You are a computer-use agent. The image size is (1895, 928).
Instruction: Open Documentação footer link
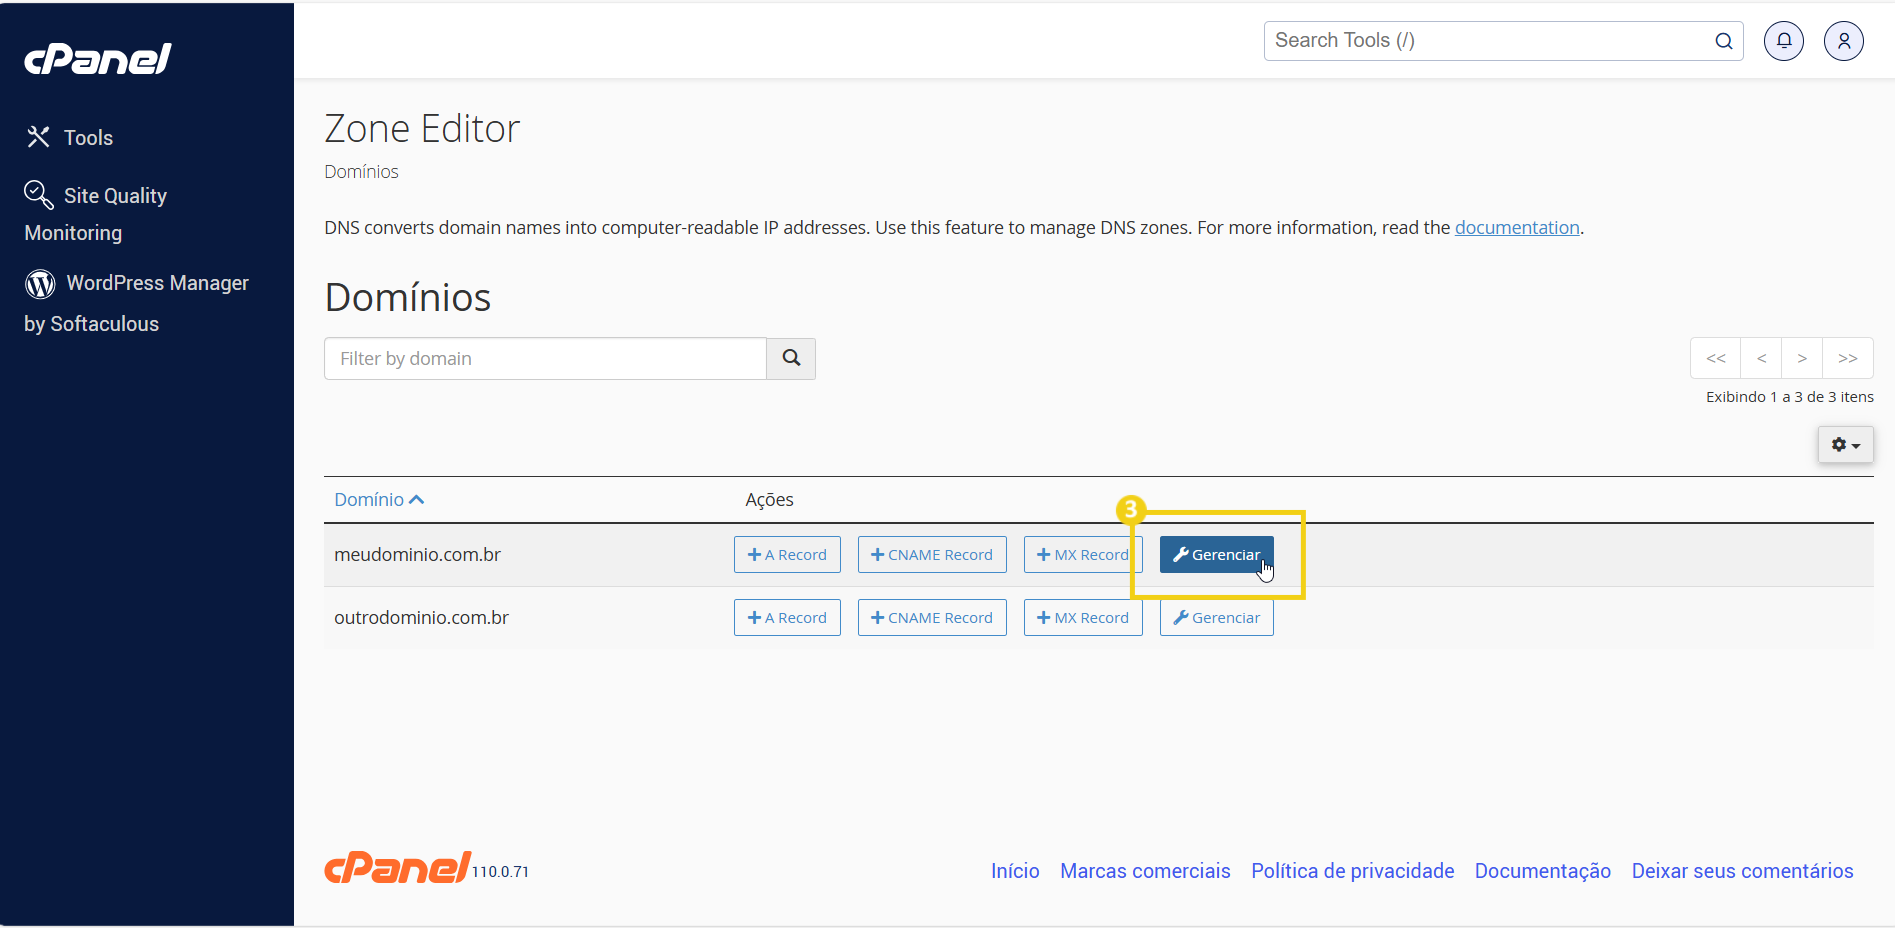click(x=1542, y=871)
